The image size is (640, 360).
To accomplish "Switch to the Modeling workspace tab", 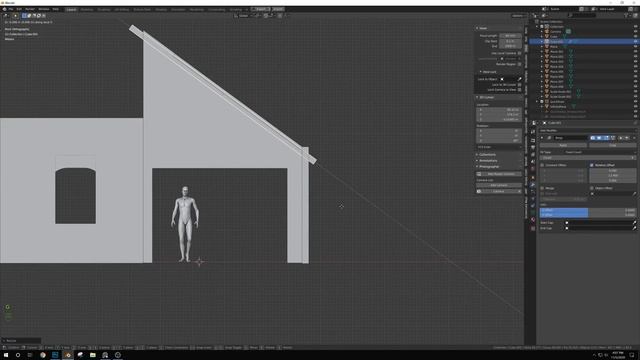I will click(x=87, y=9).
